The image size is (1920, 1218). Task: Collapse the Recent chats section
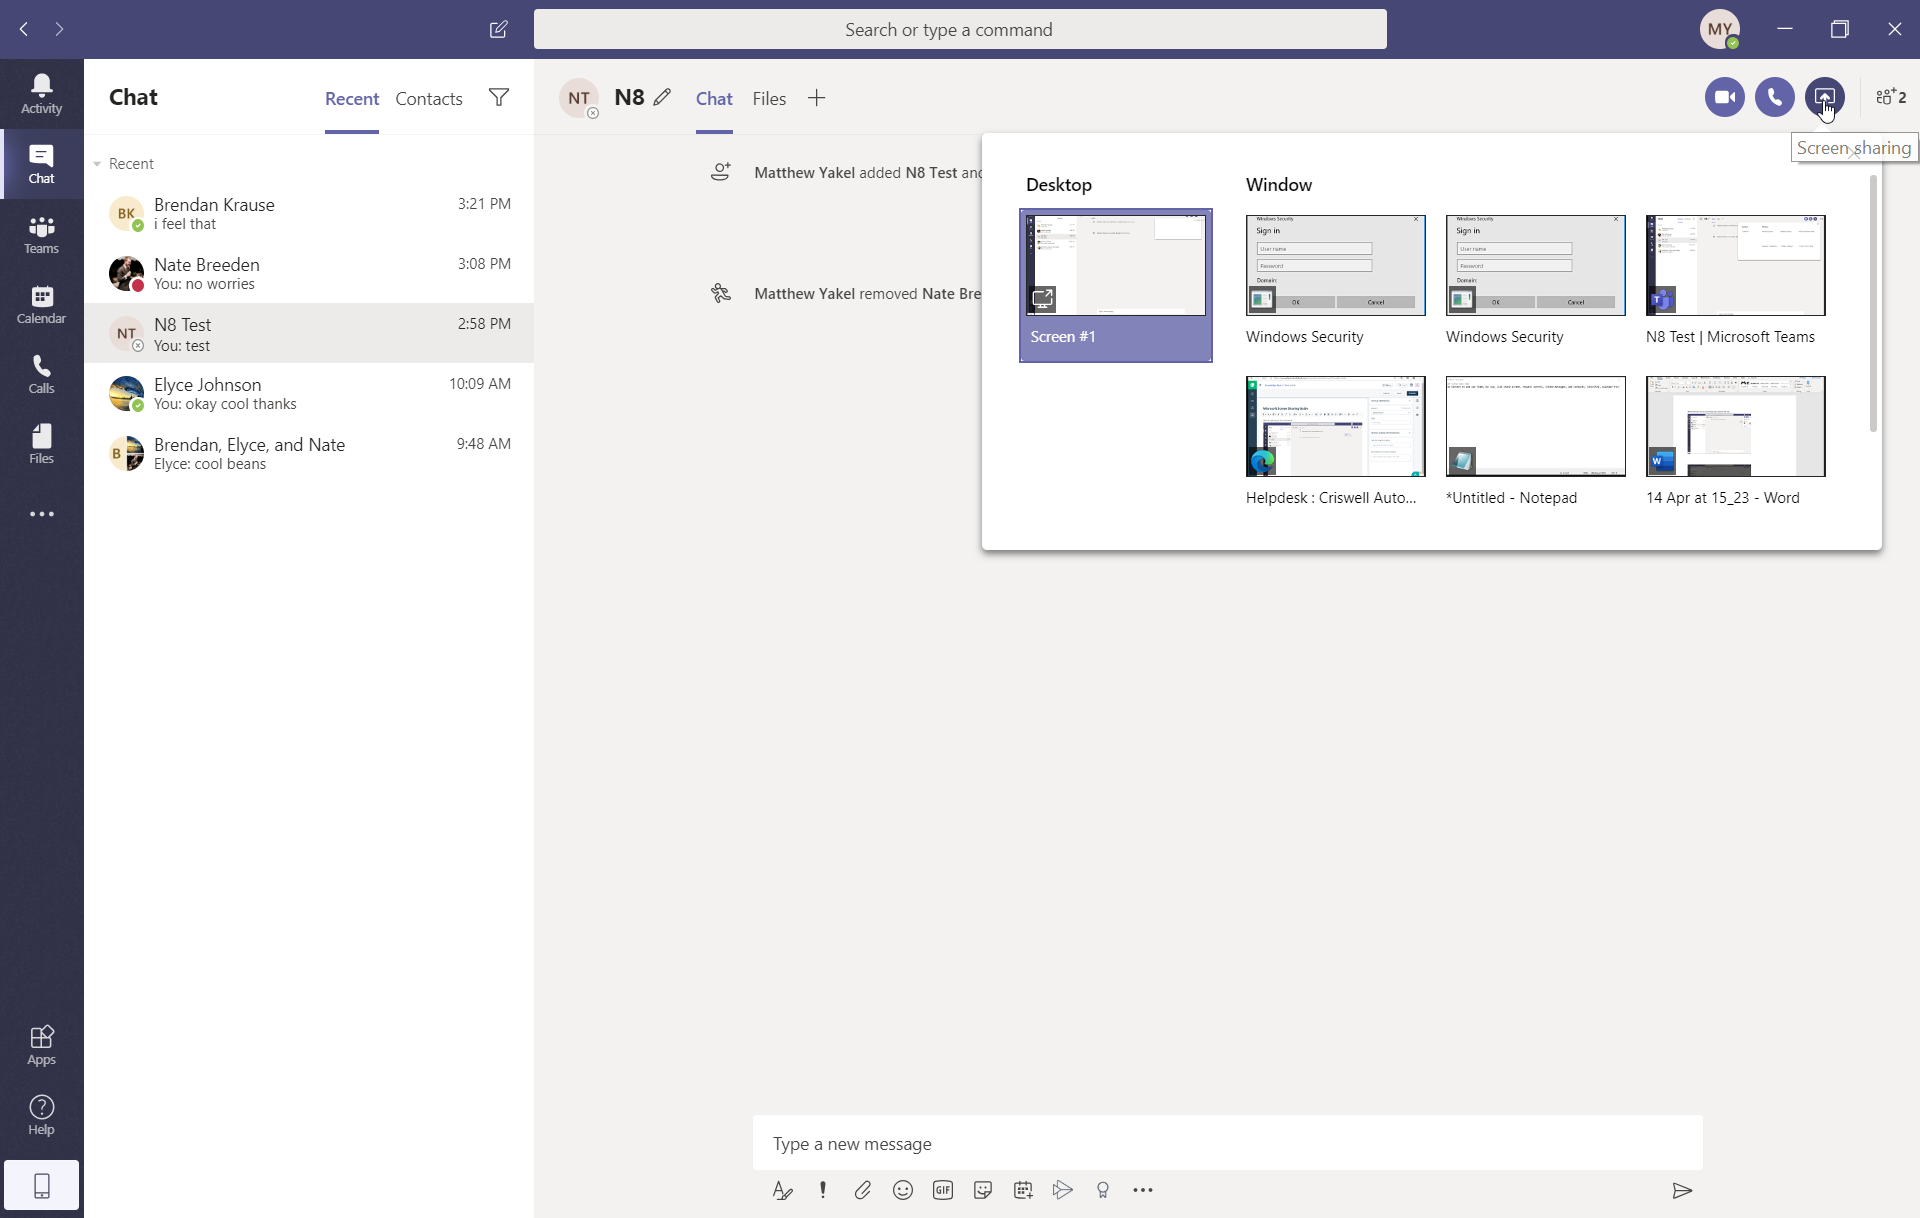coord(98,164)
